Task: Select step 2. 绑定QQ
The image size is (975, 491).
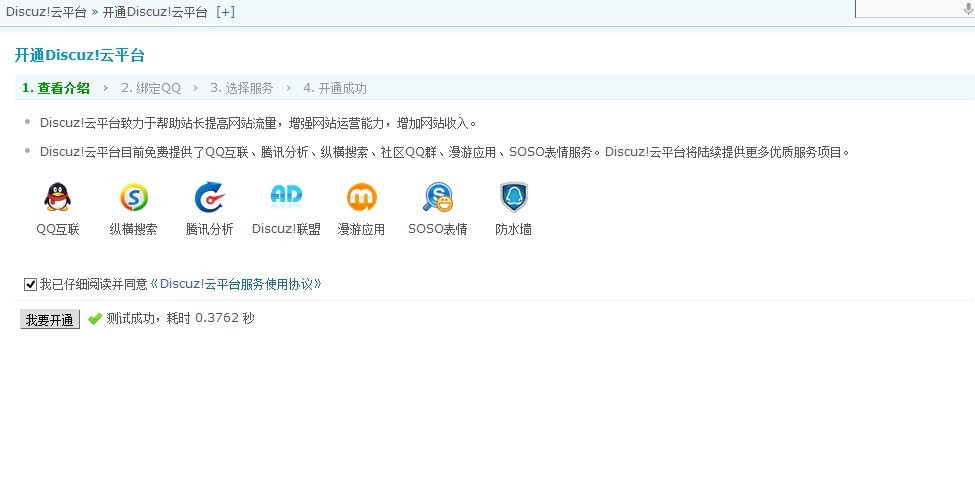Action: click(x=151, y=88)
